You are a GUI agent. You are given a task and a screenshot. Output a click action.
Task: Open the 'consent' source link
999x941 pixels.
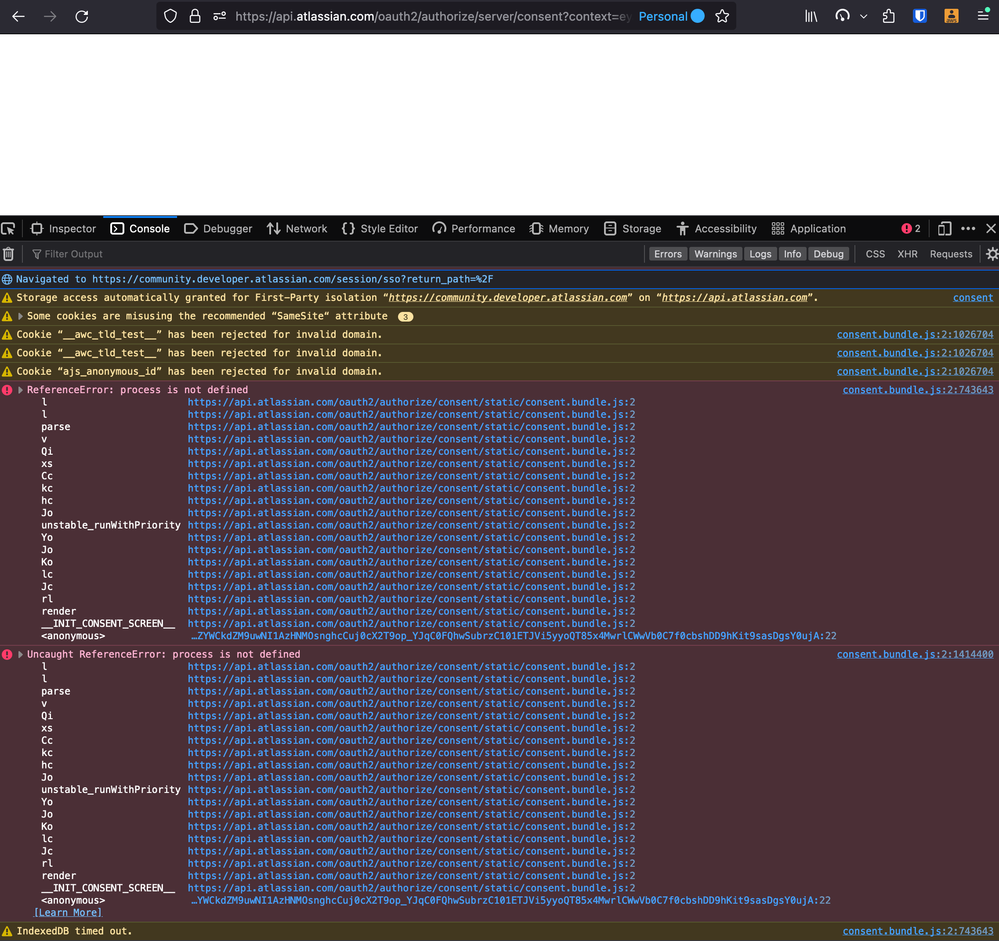(973, 298)
